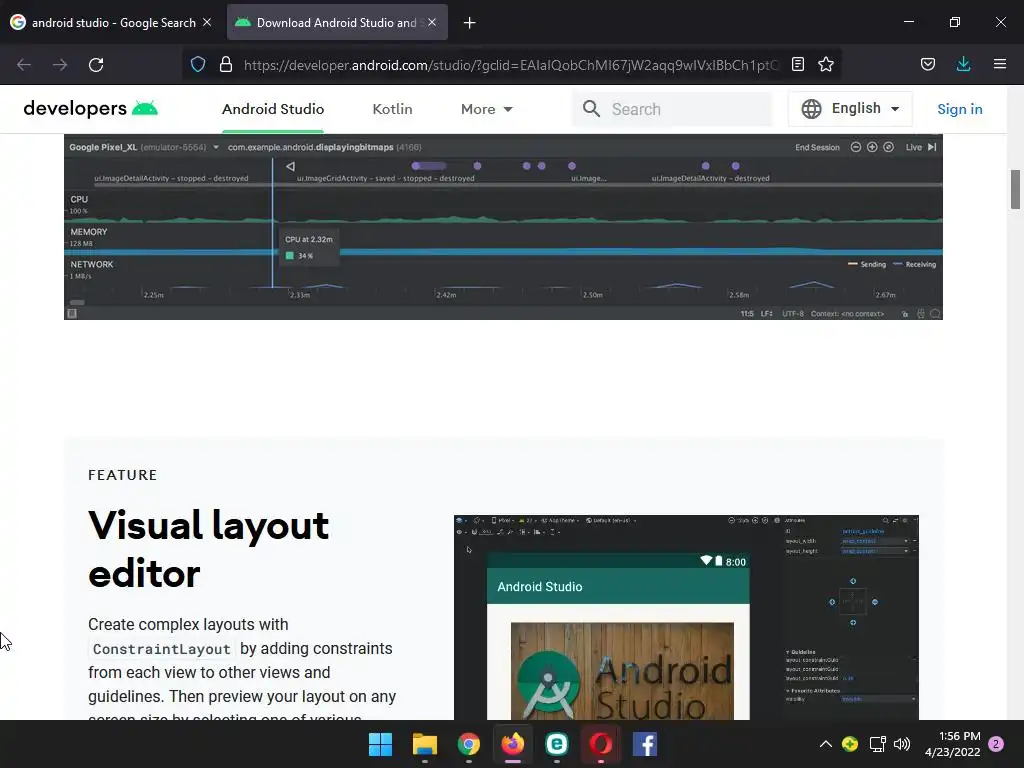The height and width of the screenshot is (768, 1024).
Task: Bookmark this page with the star
Action: coord(826,64)
